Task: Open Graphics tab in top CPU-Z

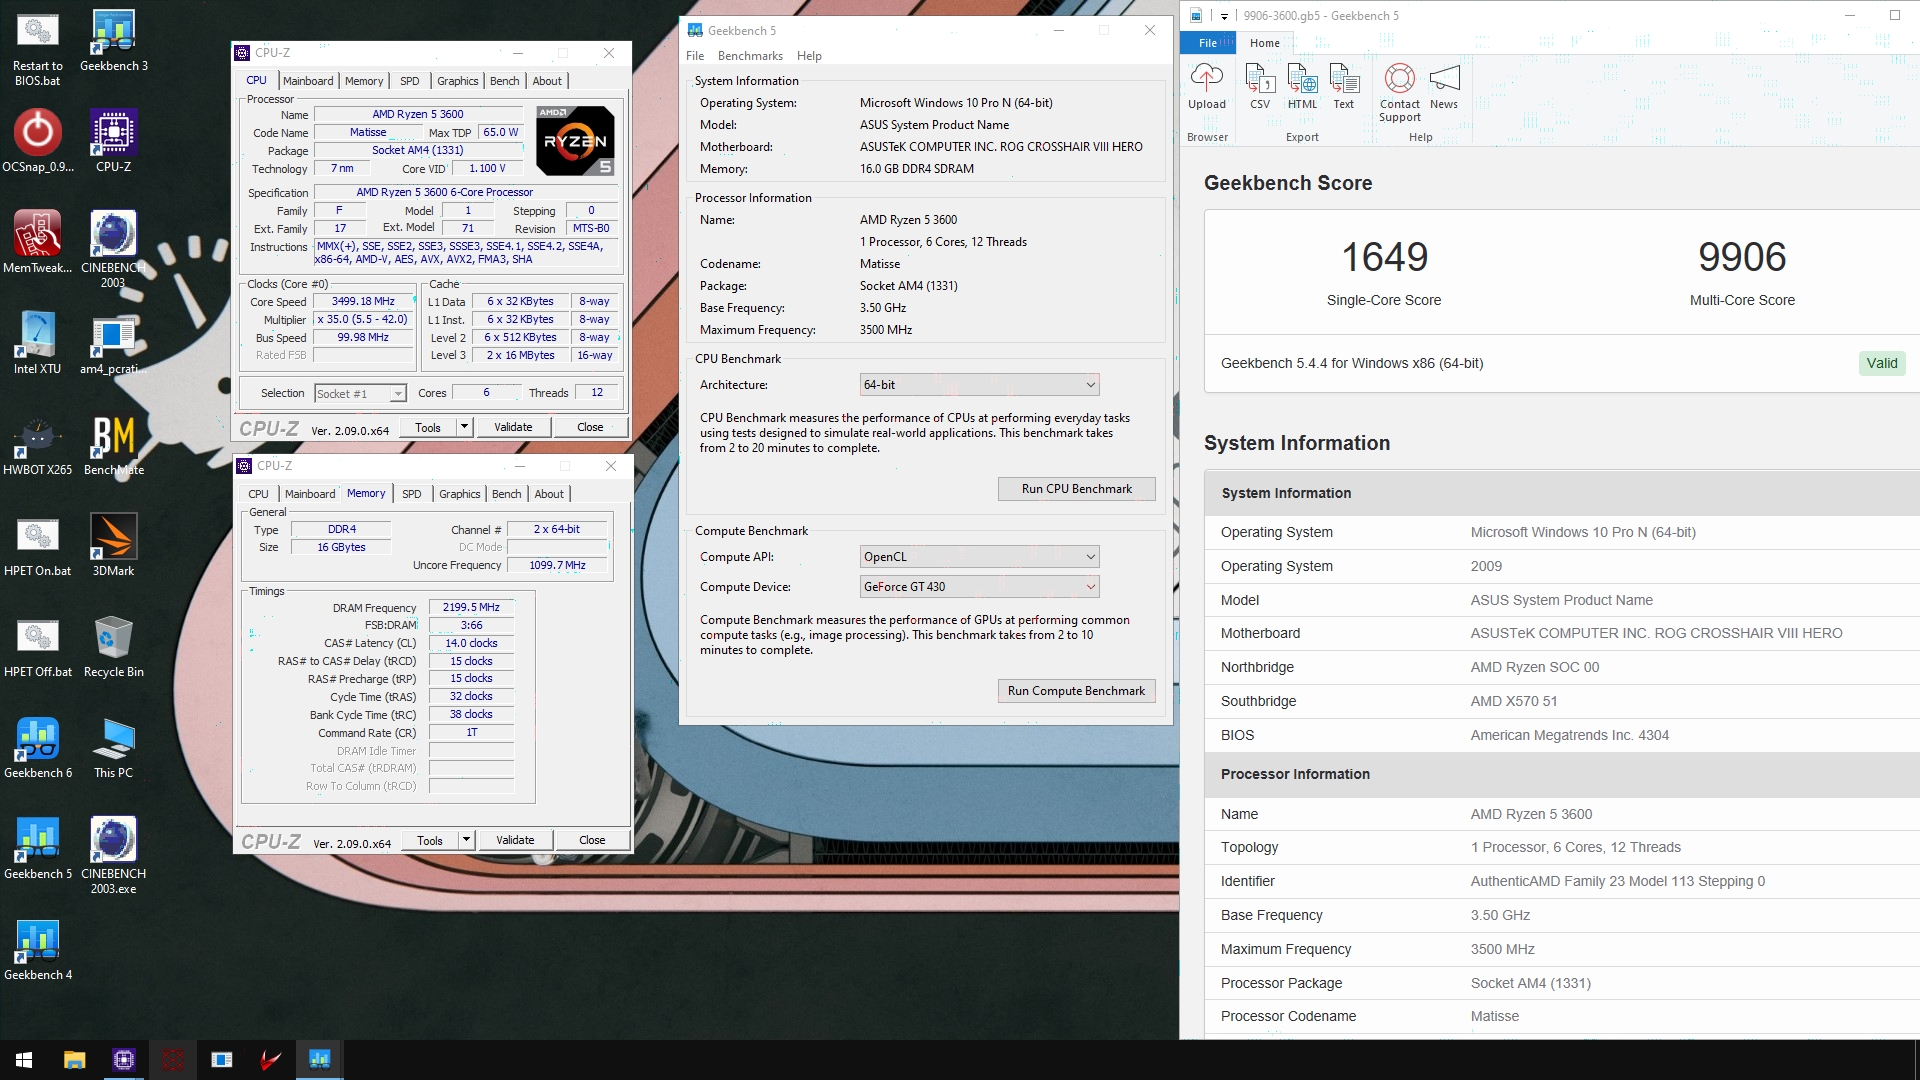Action: 458,81
